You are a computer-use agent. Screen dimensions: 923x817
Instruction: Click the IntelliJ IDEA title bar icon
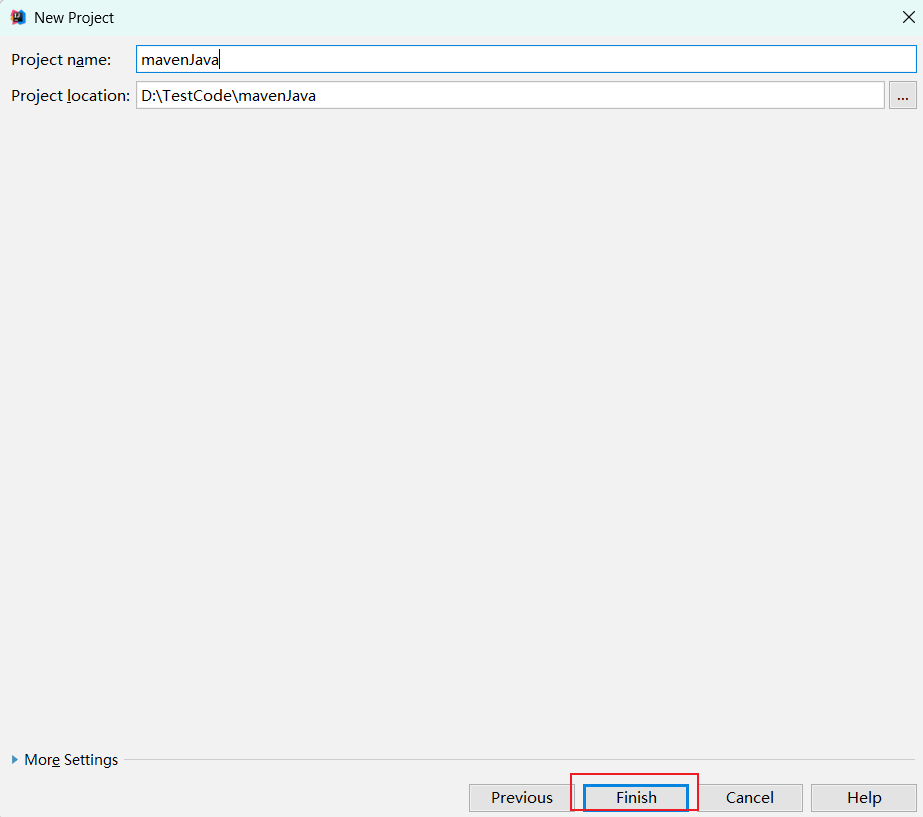18,18
